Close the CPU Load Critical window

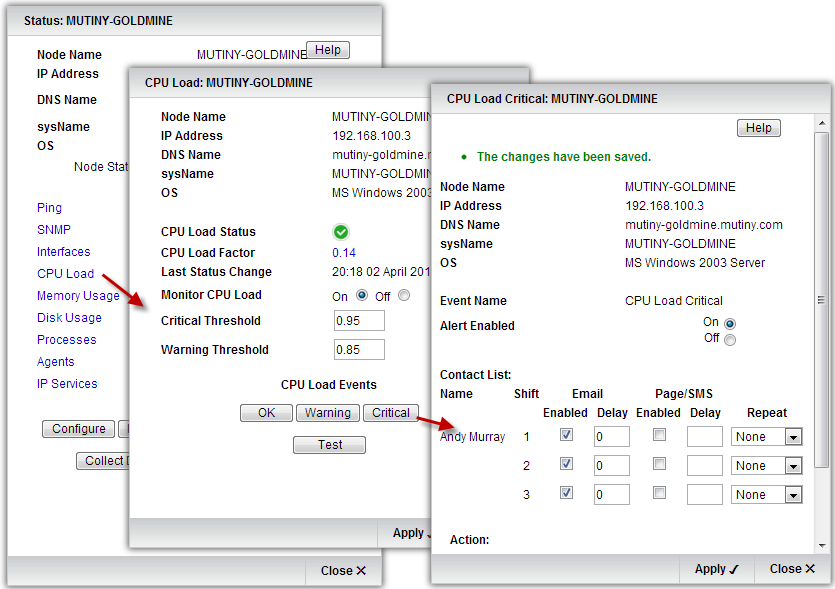[x=792, y=569]
